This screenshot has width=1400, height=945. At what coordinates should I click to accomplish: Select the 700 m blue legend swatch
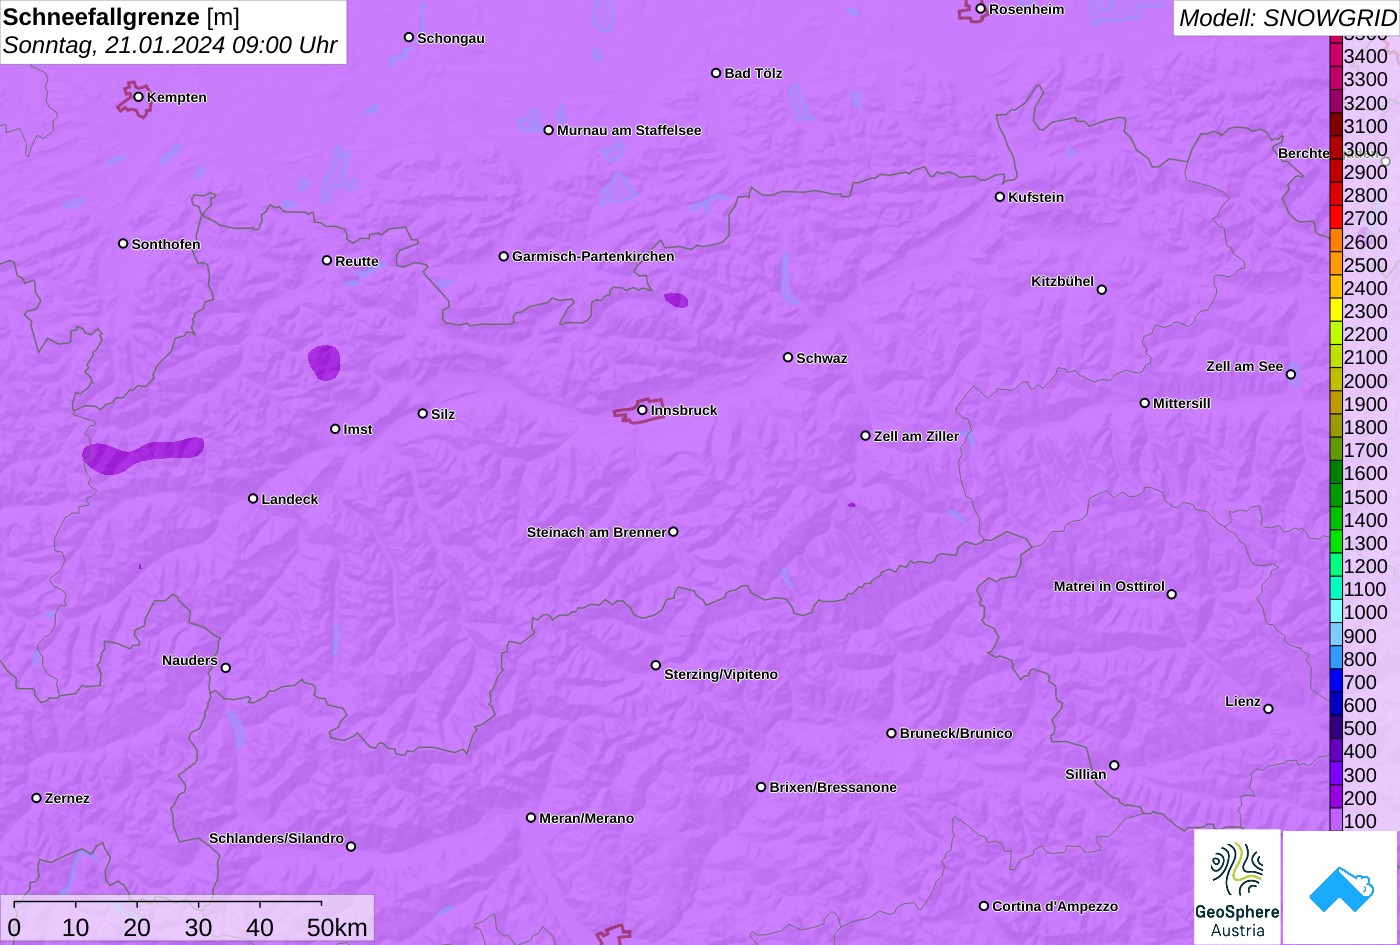[1335, 681]
